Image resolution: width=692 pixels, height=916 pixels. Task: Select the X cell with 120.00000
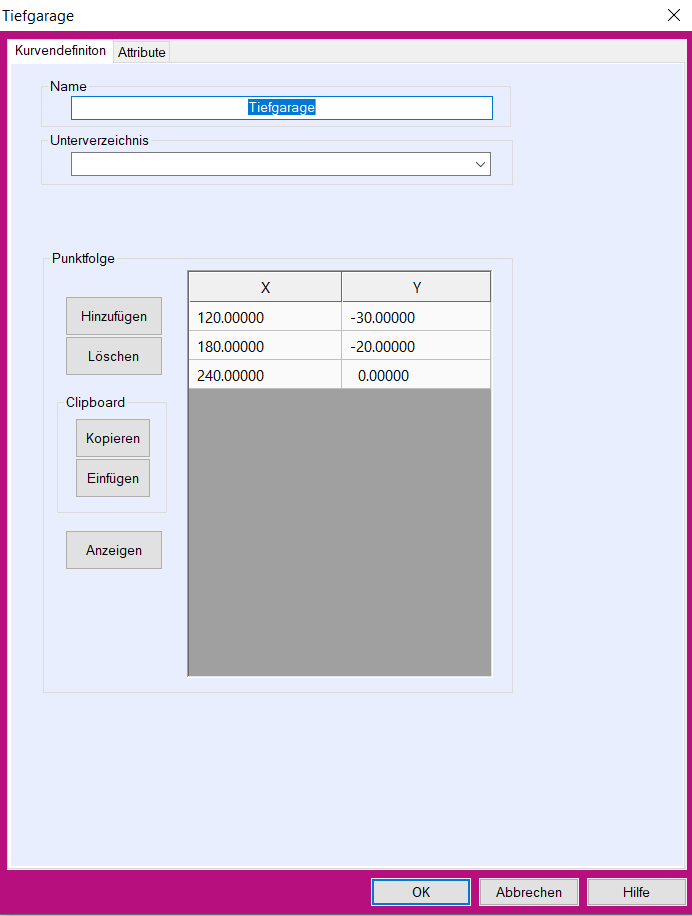(x=265, y=318)
